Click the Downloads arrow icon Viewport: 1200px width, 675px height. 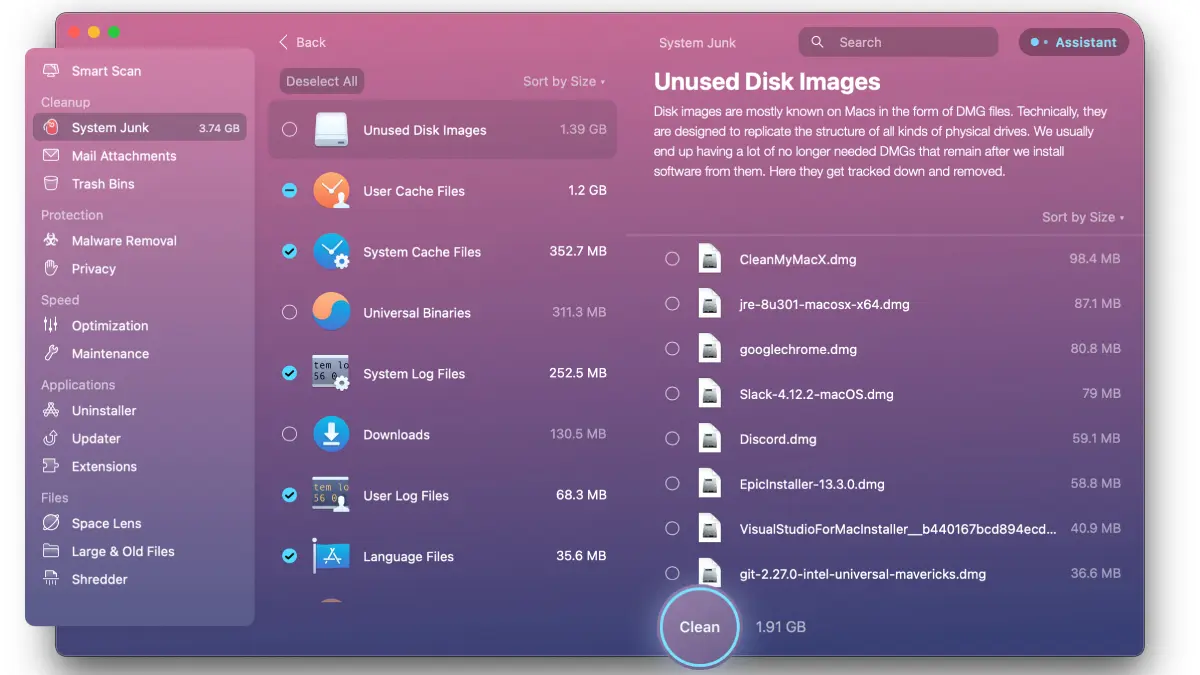(x=331, y=434)
